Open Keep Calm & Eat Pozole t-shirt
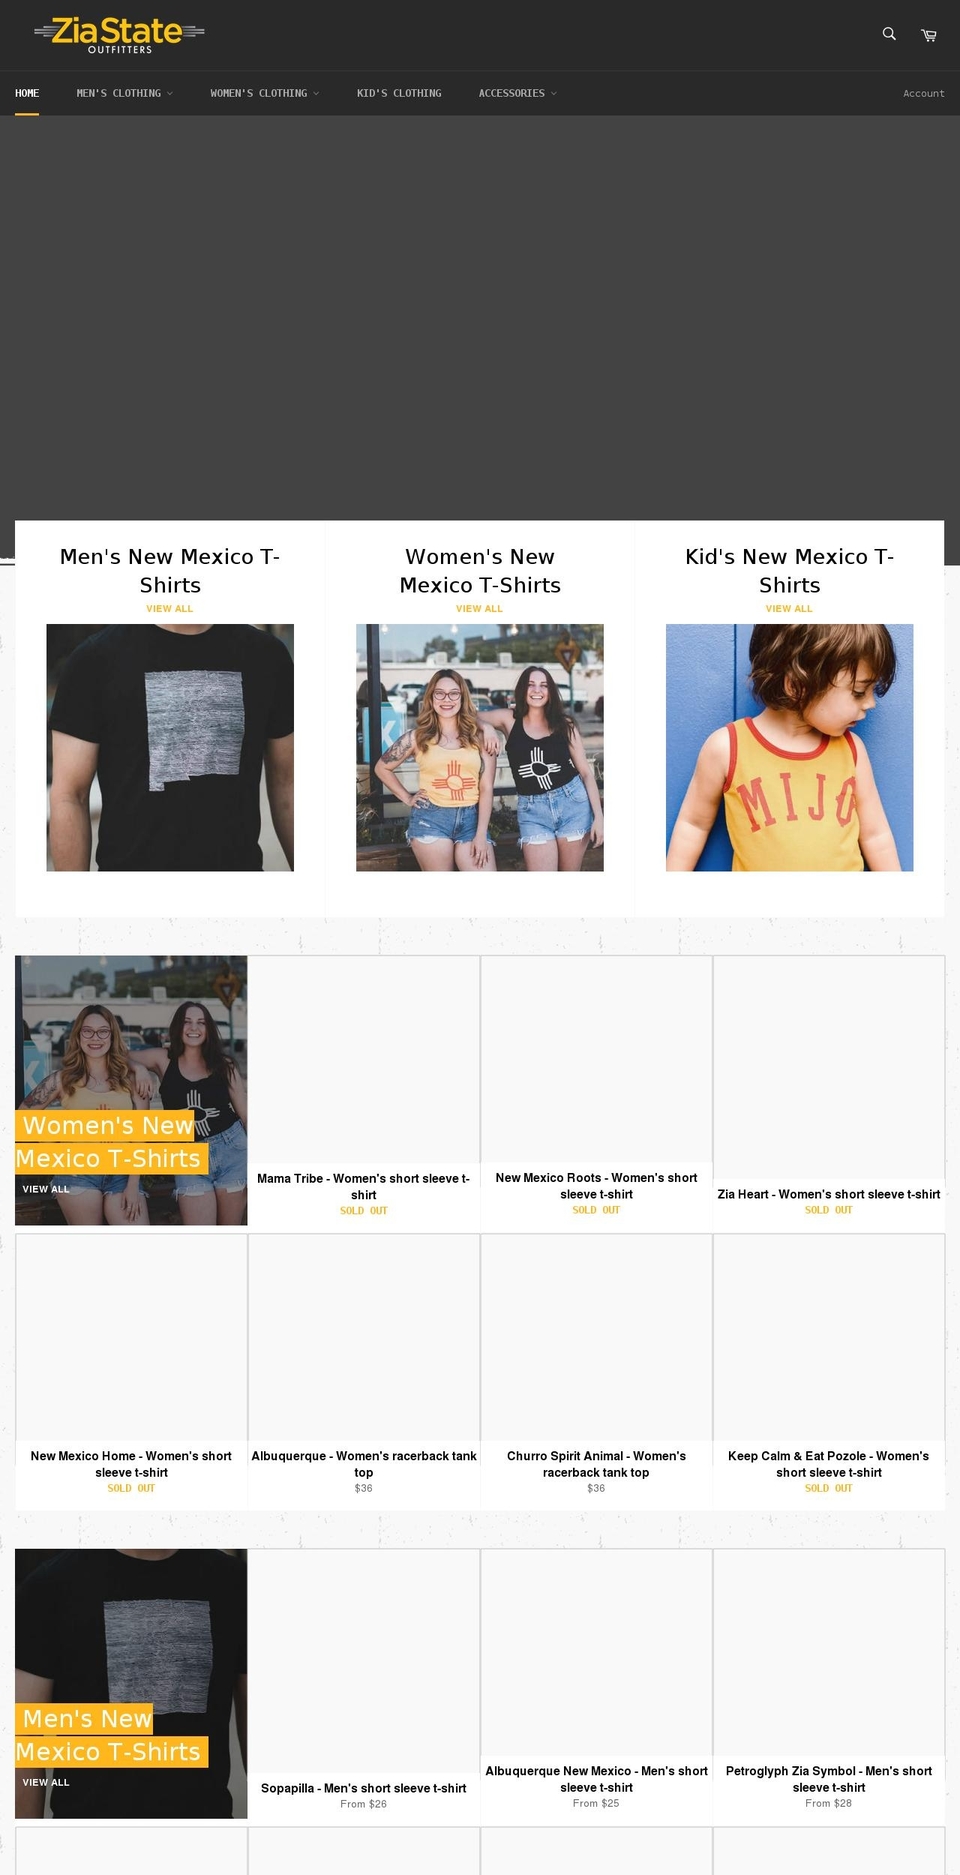 [x=829, y=1464]
